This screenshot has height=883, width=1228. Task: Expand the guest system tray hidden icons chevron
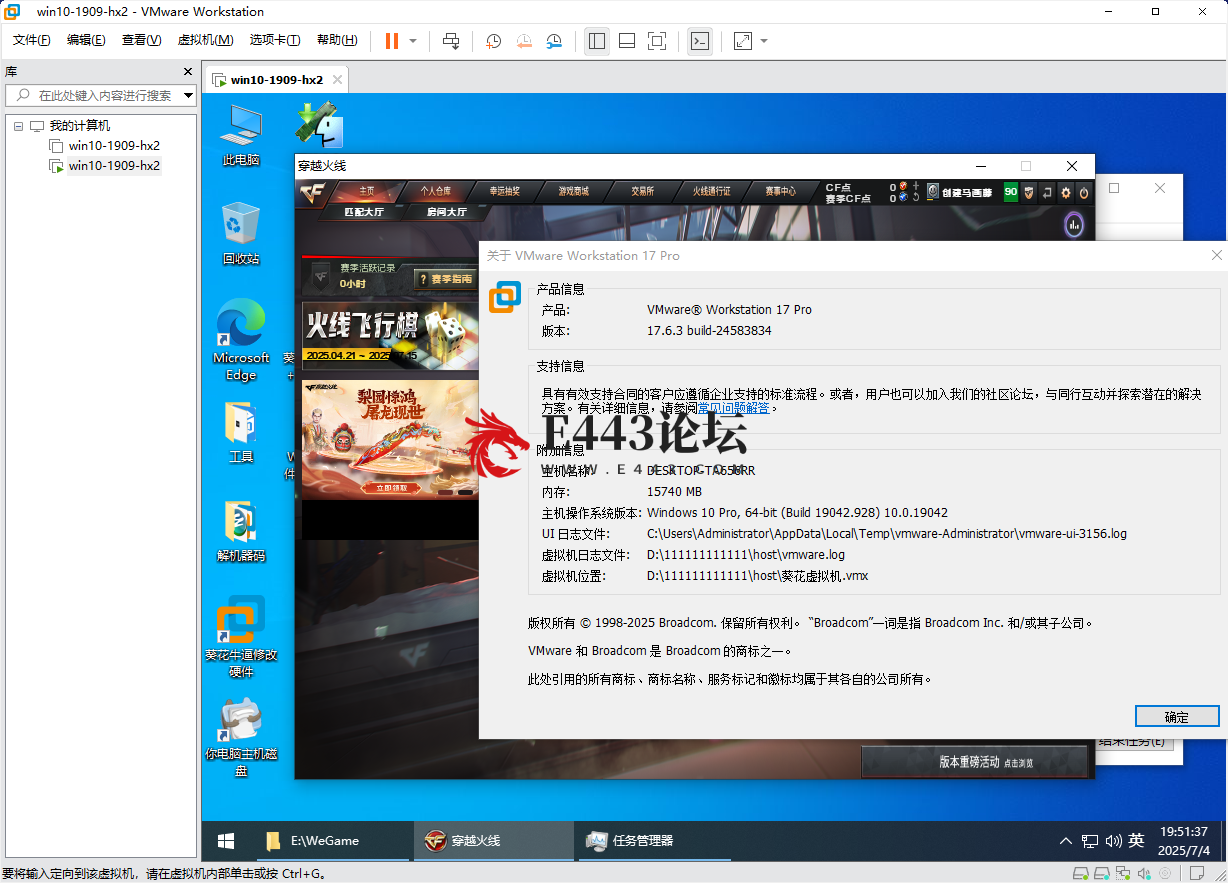pyautogui.click(x=1067, y=841)
